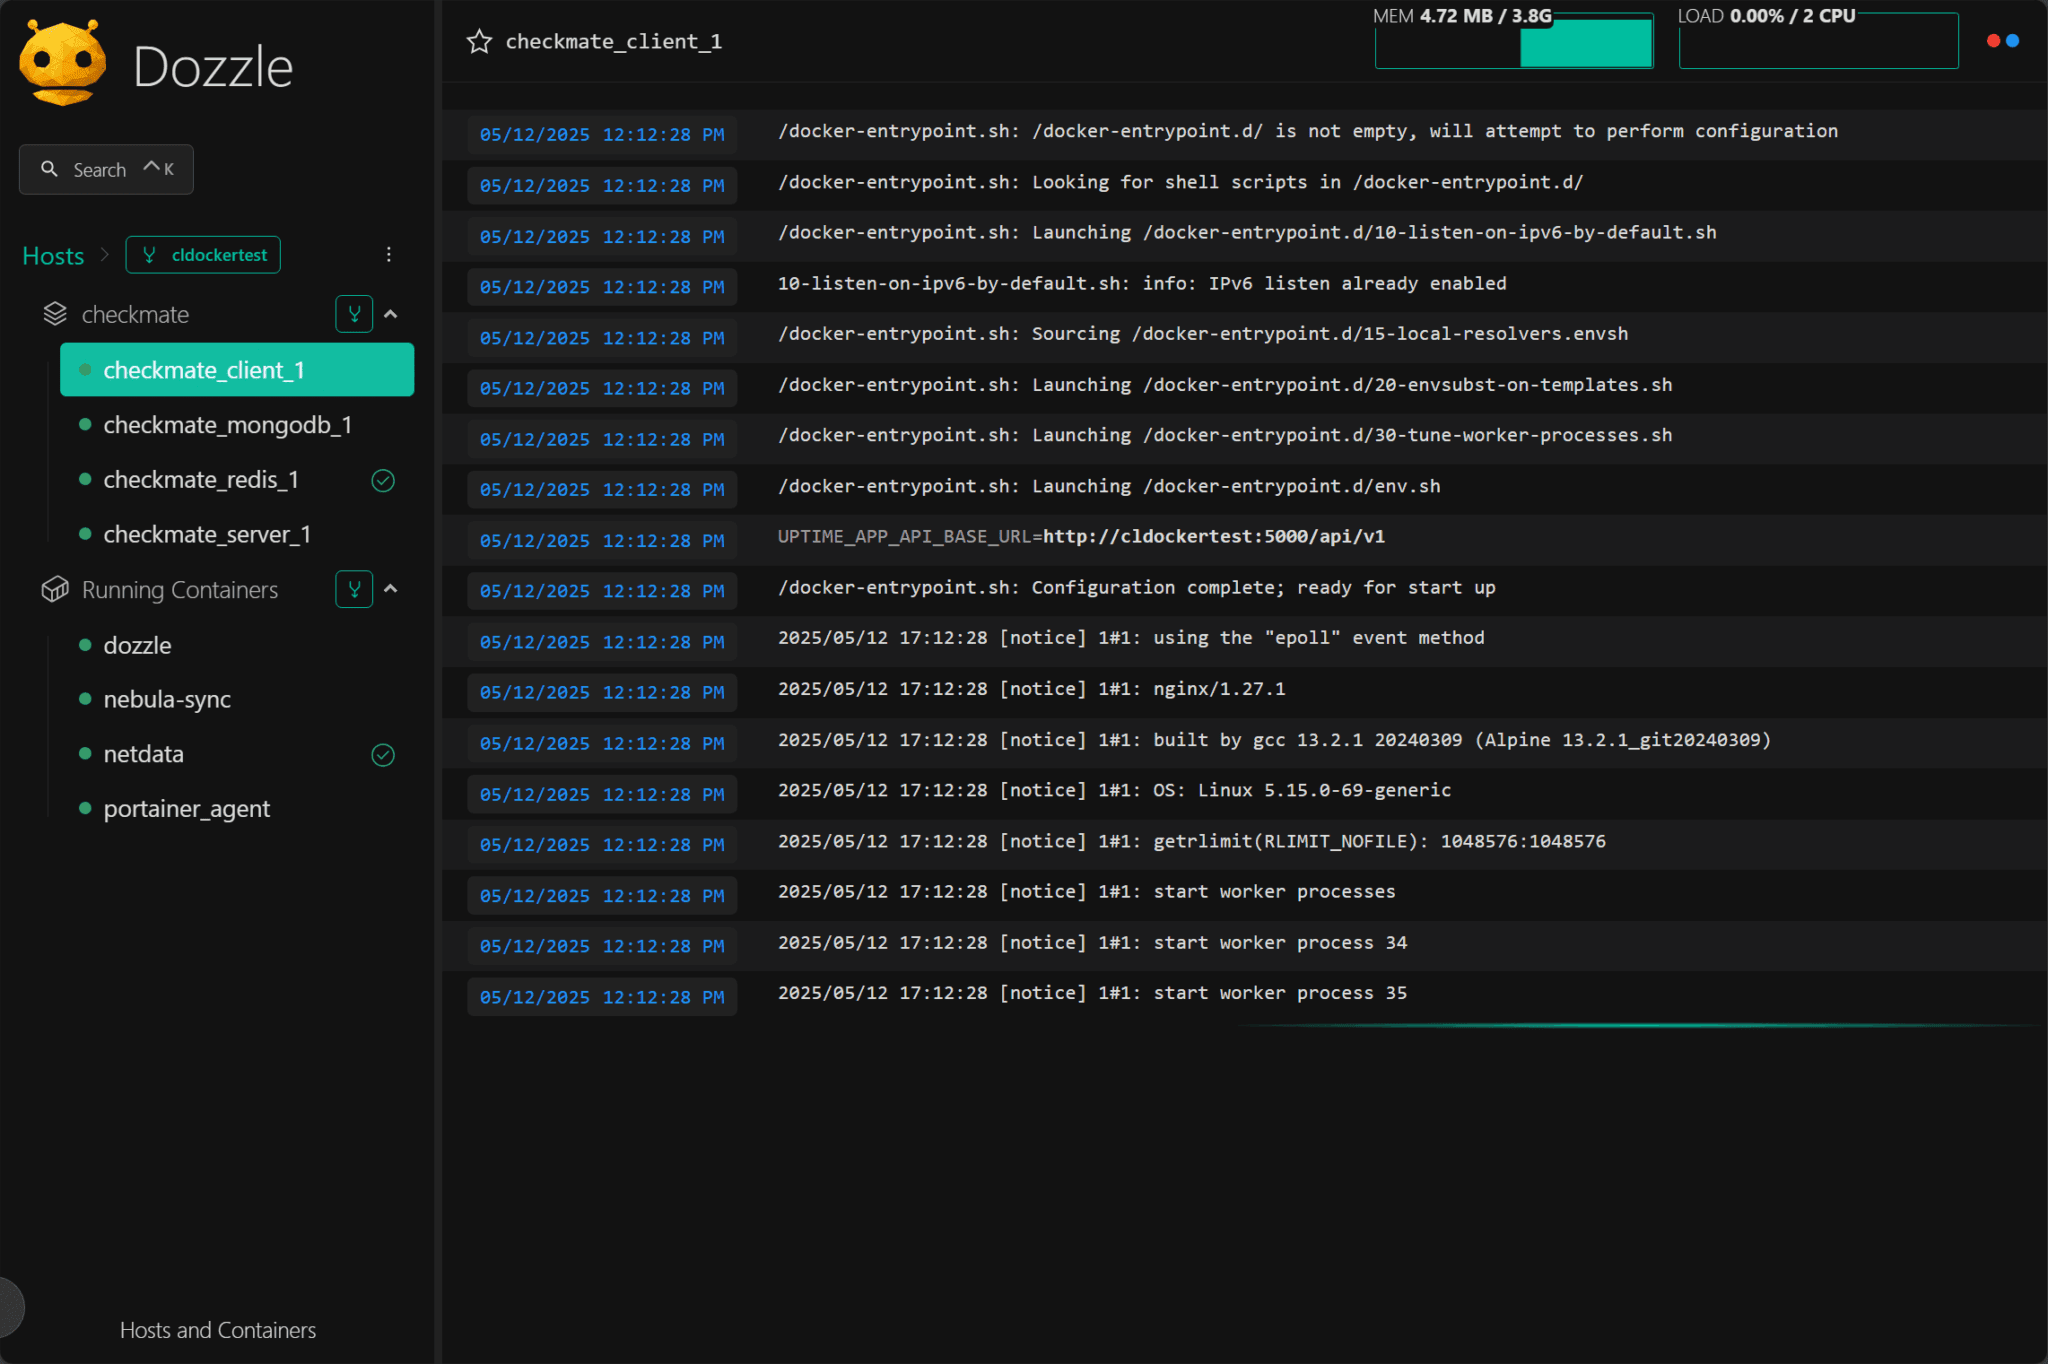Image resolution: width=2048 pixels, height=1364 pixels.
Task: Click the Dozzle bee logo
Action: (62, 60)
